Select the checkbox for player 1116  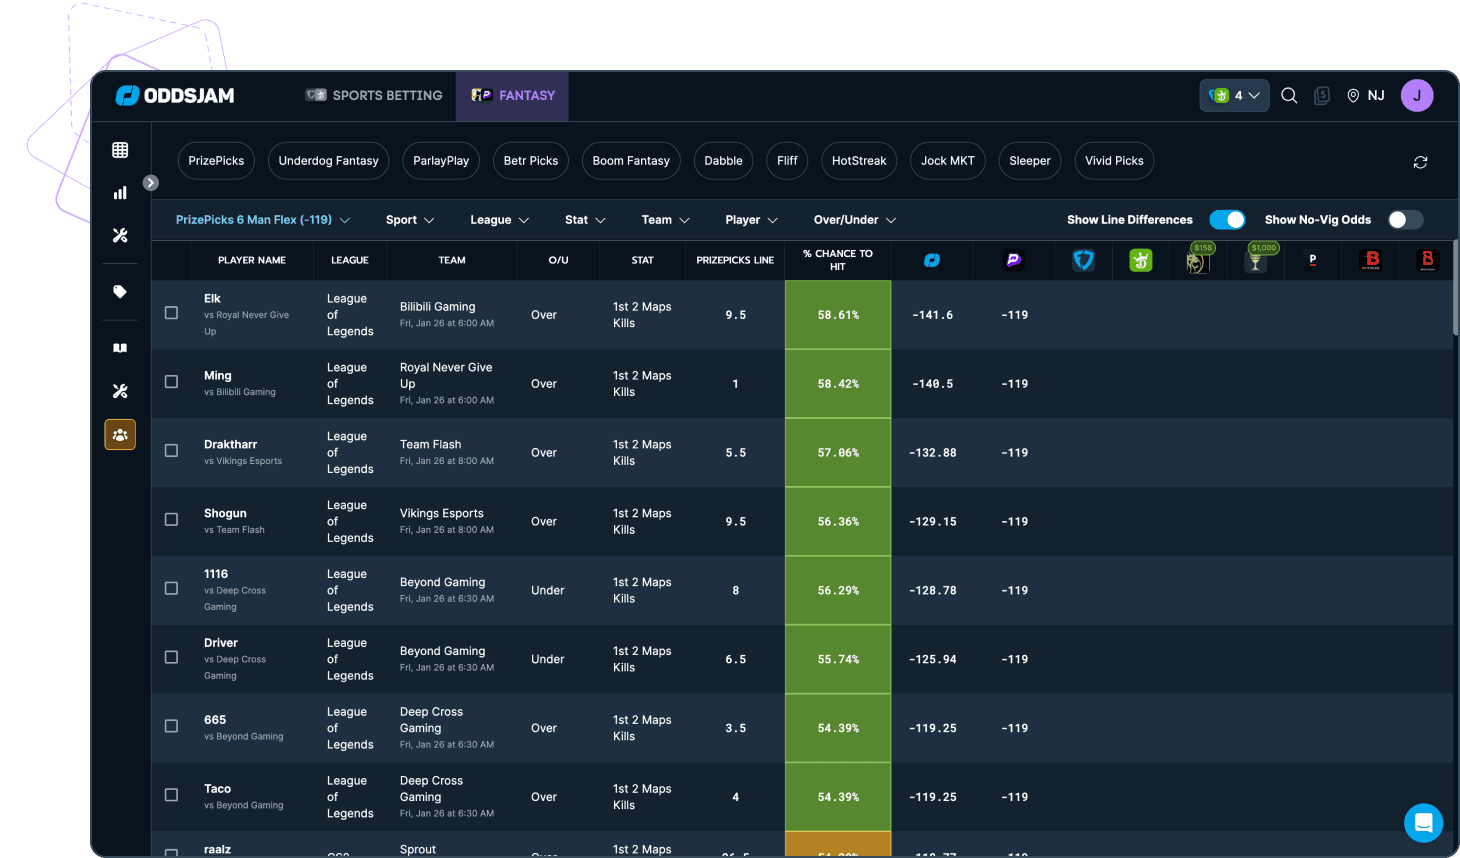tap(171, 589)
